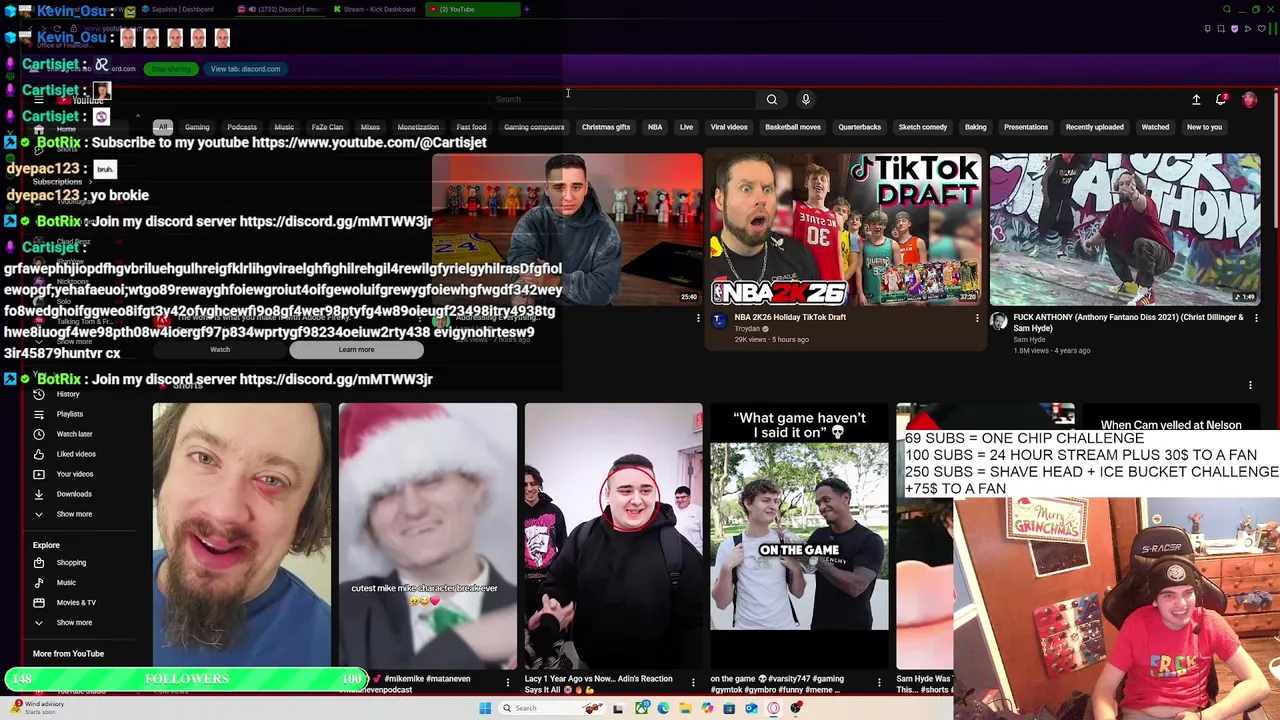
Task: Open Playlists in the sidebar
Action: click(68, 414)
